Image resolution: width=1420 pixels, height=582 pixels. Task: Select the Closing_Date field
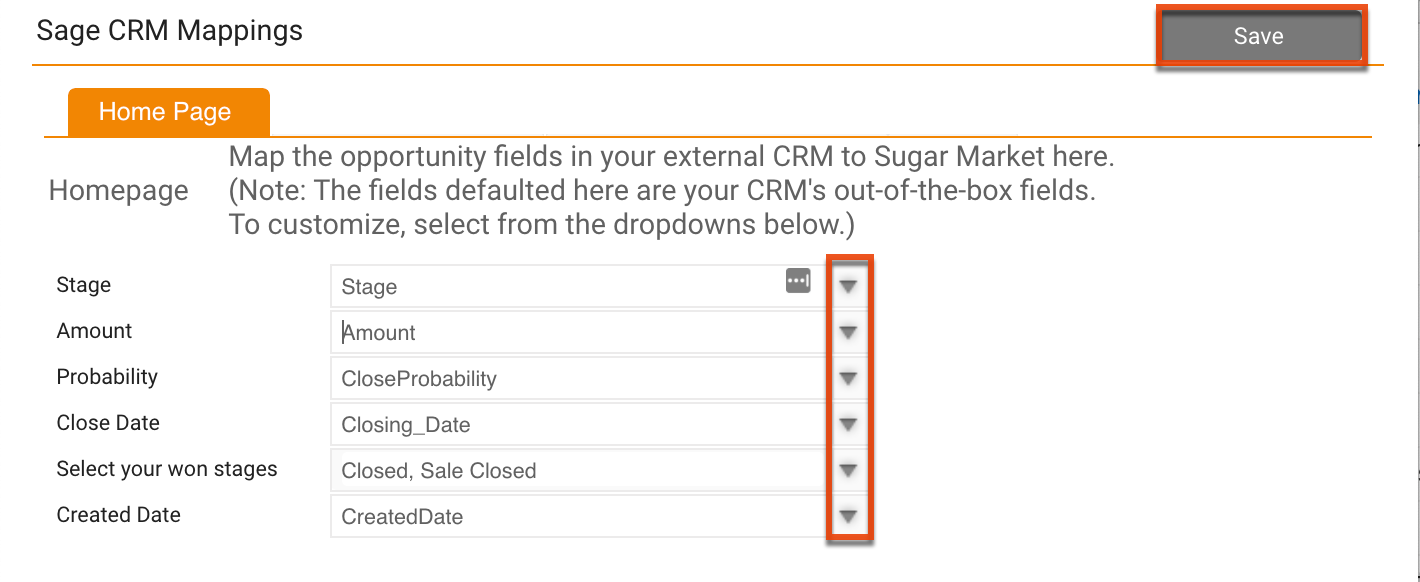point(580,425)
